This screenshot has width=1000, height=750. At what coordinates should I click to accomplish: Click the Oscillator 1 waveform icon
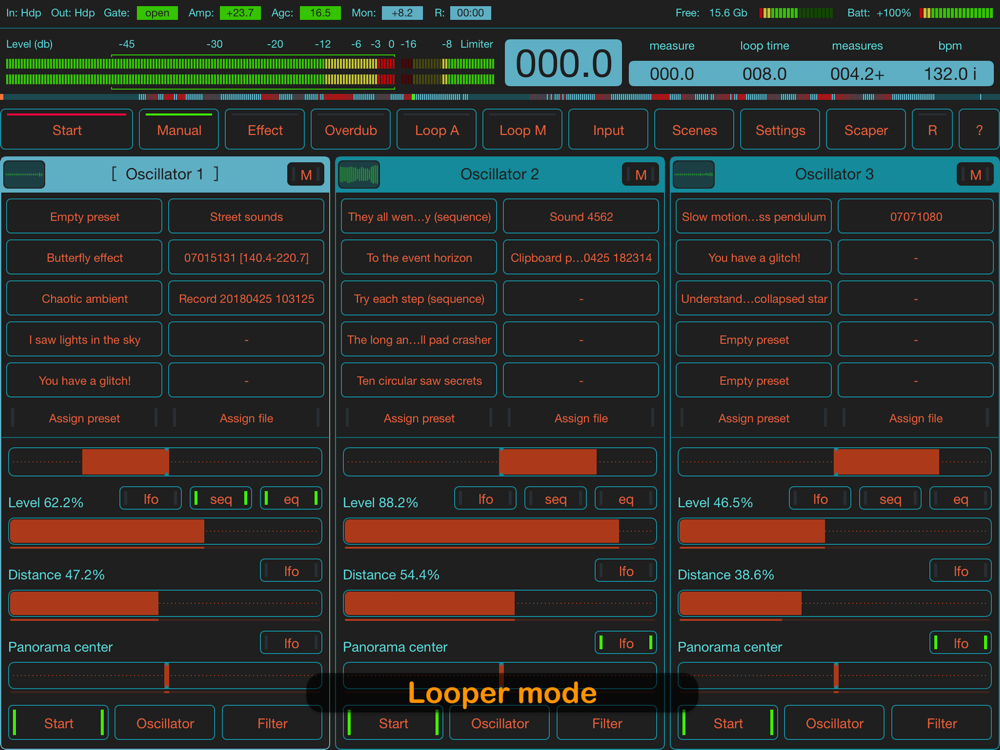[24, 175]
